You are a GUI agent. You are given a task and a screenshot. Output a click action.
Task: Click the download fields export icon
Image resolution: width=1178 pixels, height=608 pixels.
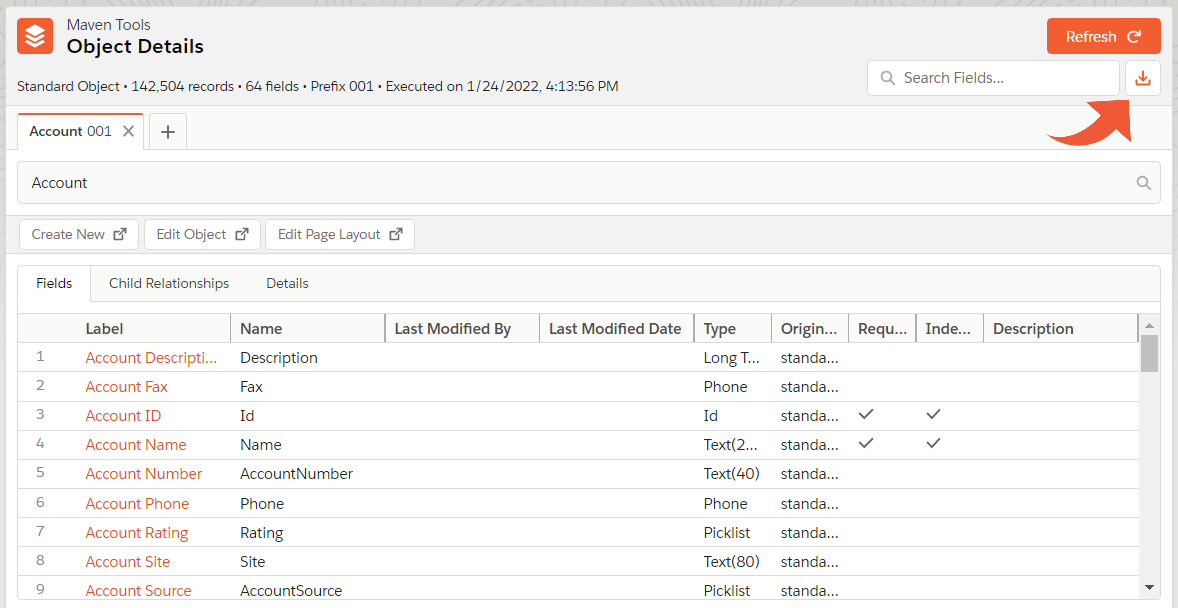click(1143, 78)
